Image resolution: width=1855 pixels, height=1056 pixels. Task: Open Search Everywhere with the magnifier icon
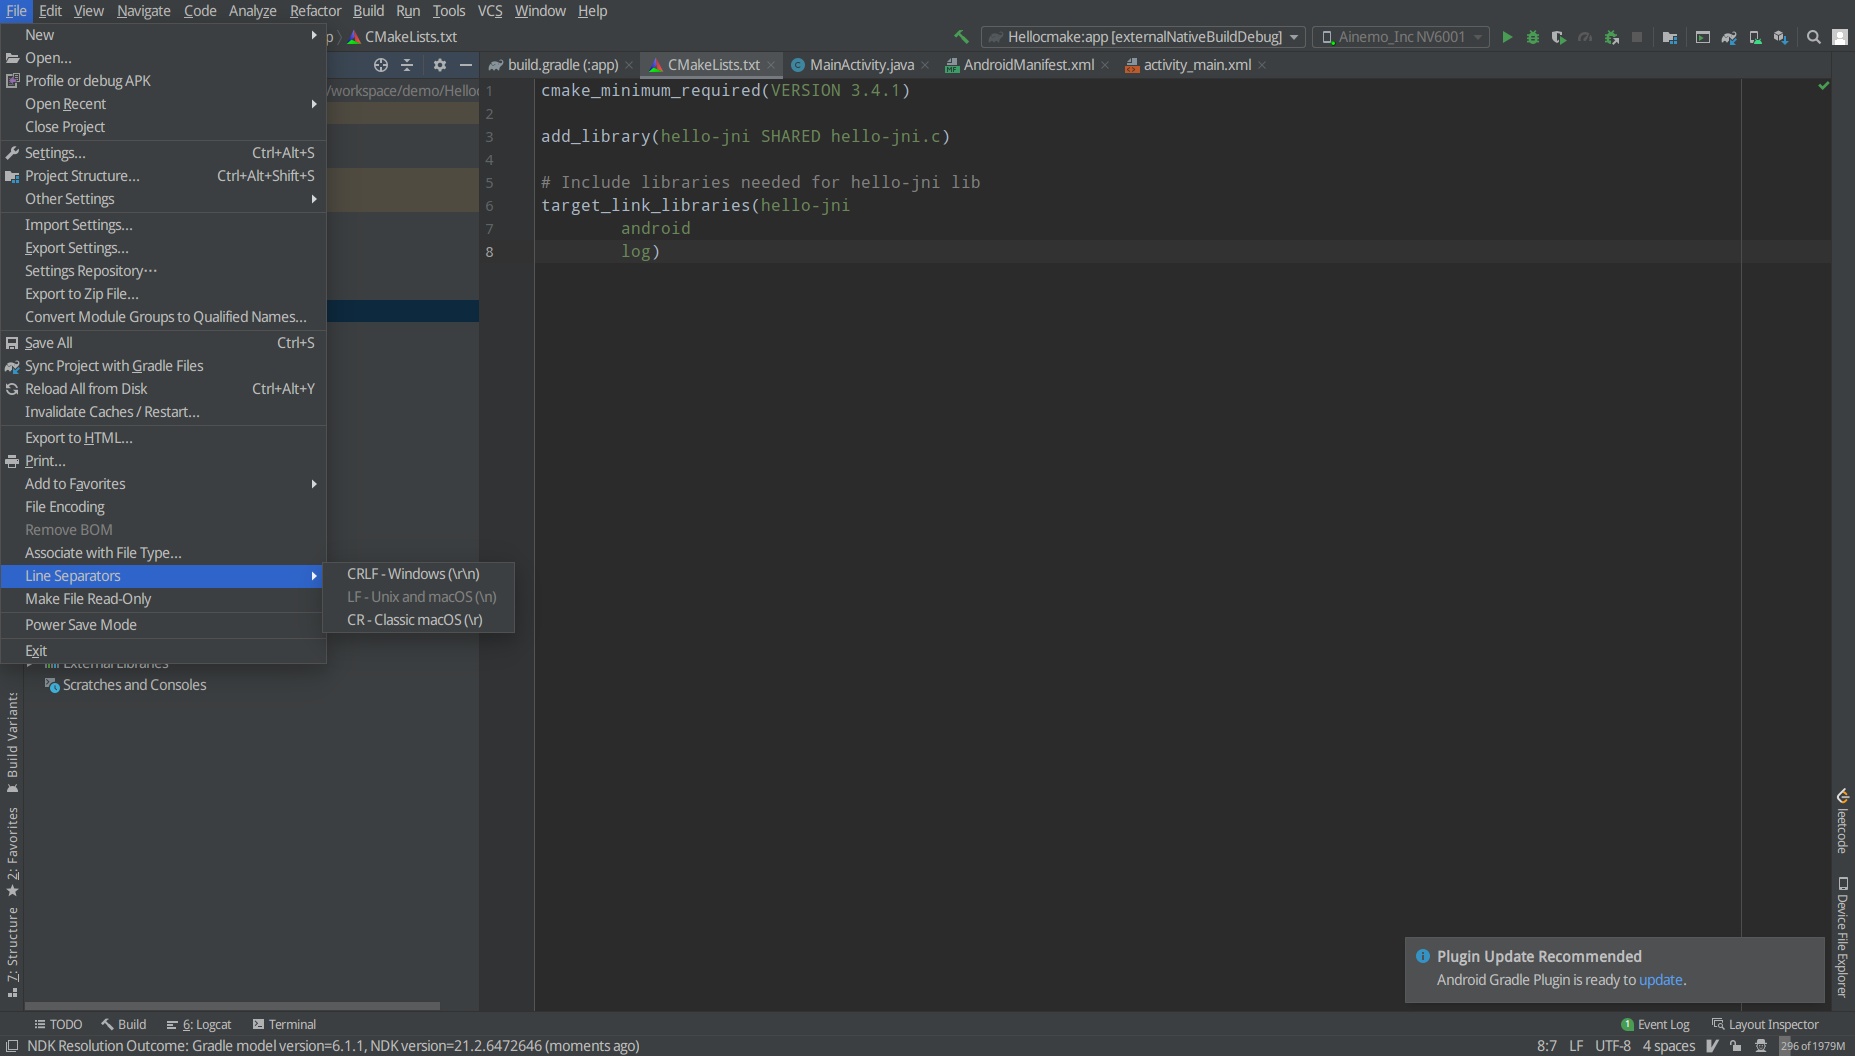click(x=1814, y=37)
